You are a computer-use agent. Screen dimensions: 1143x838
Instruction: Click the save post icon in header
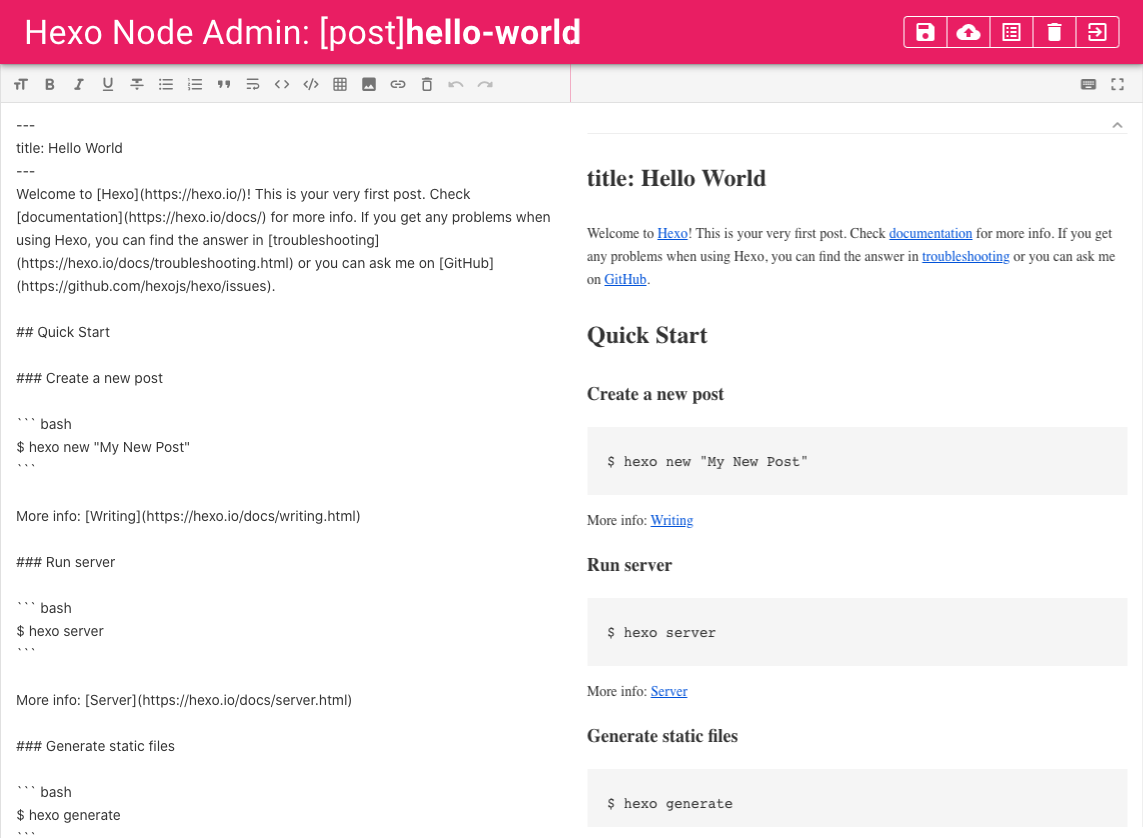[x=925, y=32]
